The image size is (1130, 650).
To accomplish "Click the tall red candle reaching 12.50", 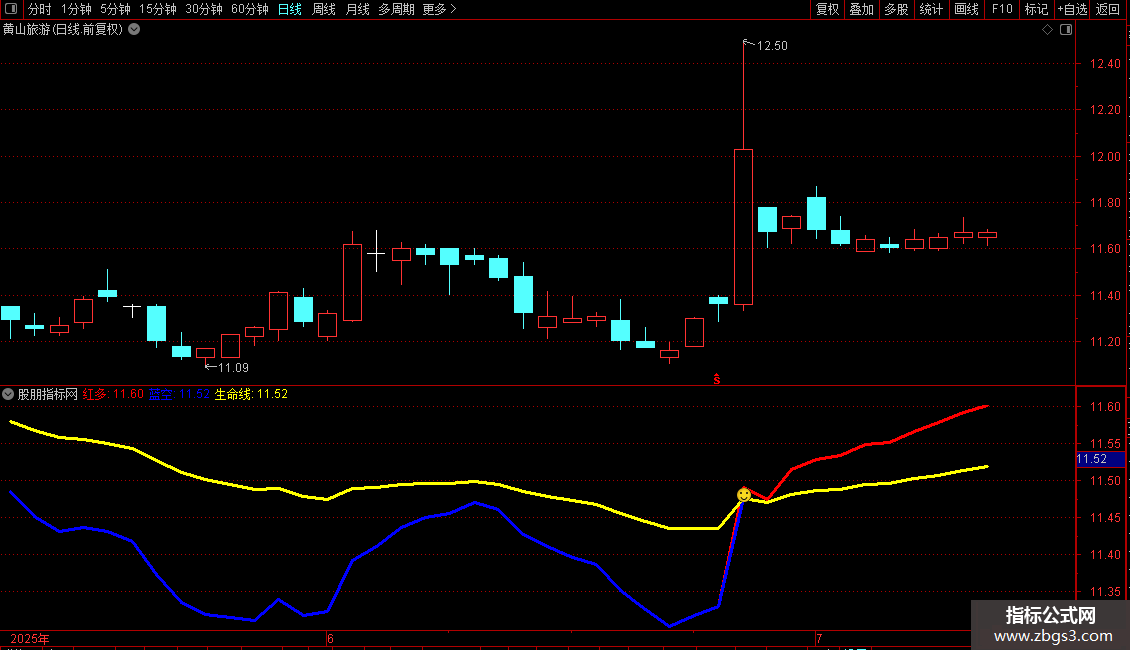I will tap(744, 226).
